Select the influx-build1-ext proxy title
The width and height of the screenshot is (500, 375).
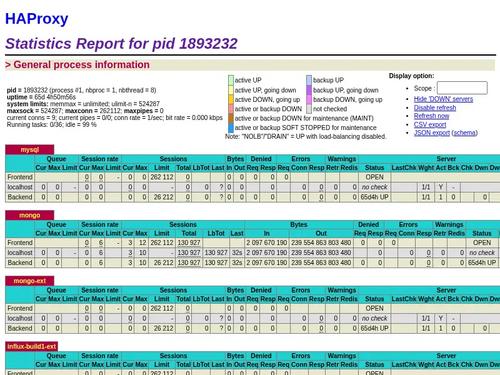(x=32, y=346)
